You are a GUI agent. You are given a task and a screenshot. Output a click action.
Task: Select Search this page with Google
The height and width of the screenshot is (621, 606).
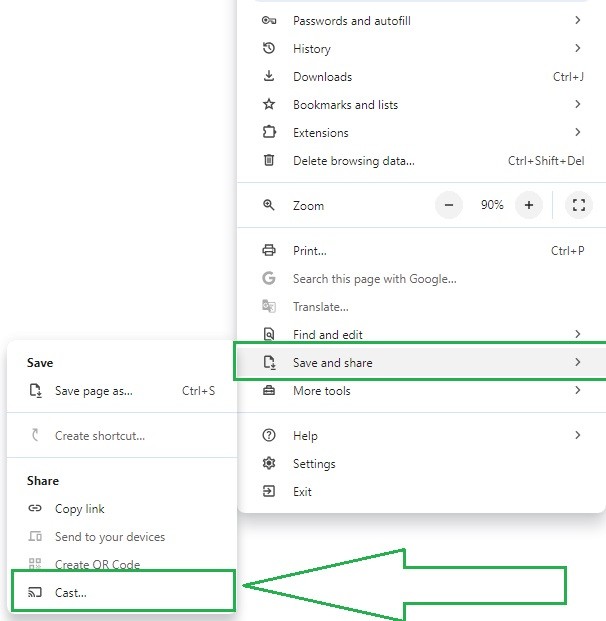point(421,278)
